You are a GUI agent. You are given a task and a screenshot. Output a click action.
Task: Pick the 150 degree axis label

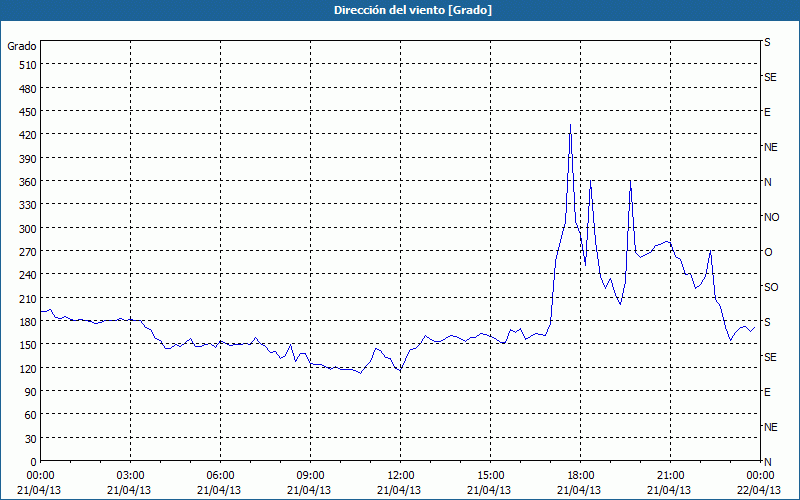(28, 345)
